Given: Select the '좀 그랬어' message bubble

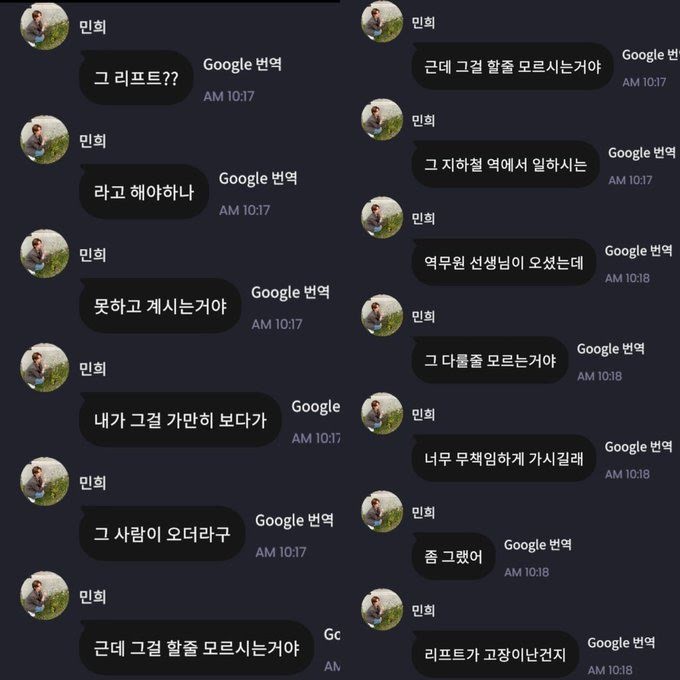Looking at the screenshot, I should (453, 556).
